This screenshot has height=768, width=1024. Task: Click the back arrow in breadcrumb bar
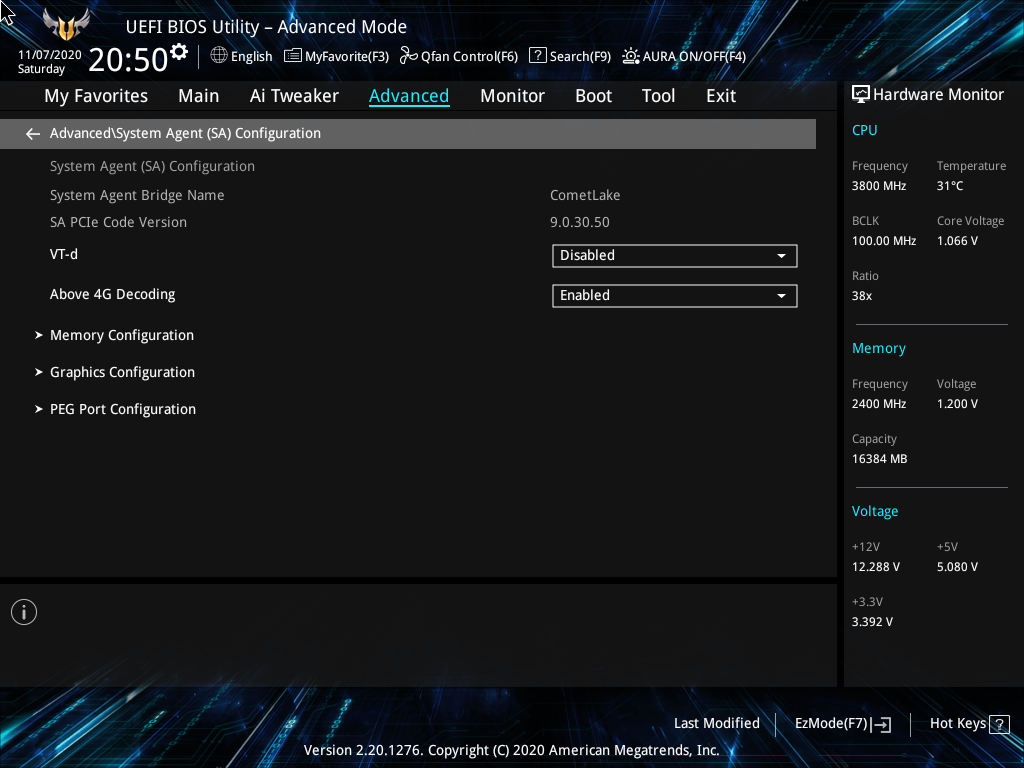point(33,134)
